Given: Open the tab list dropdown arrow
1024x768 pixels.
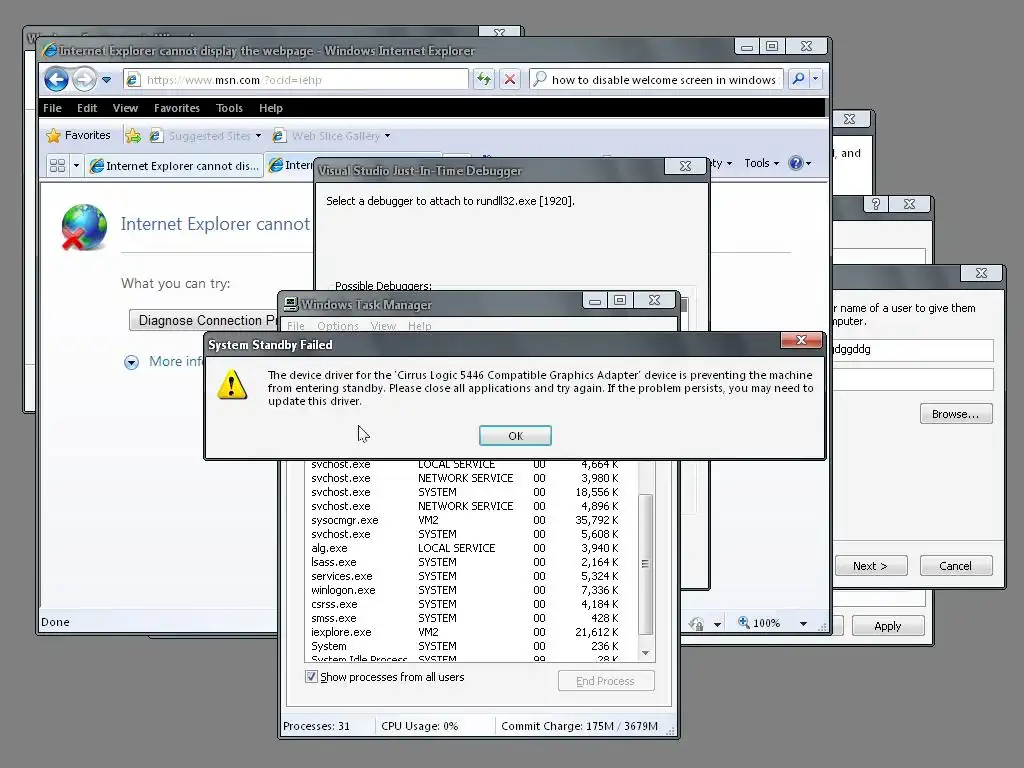Looking at the screenshot, I should point(76,165).
